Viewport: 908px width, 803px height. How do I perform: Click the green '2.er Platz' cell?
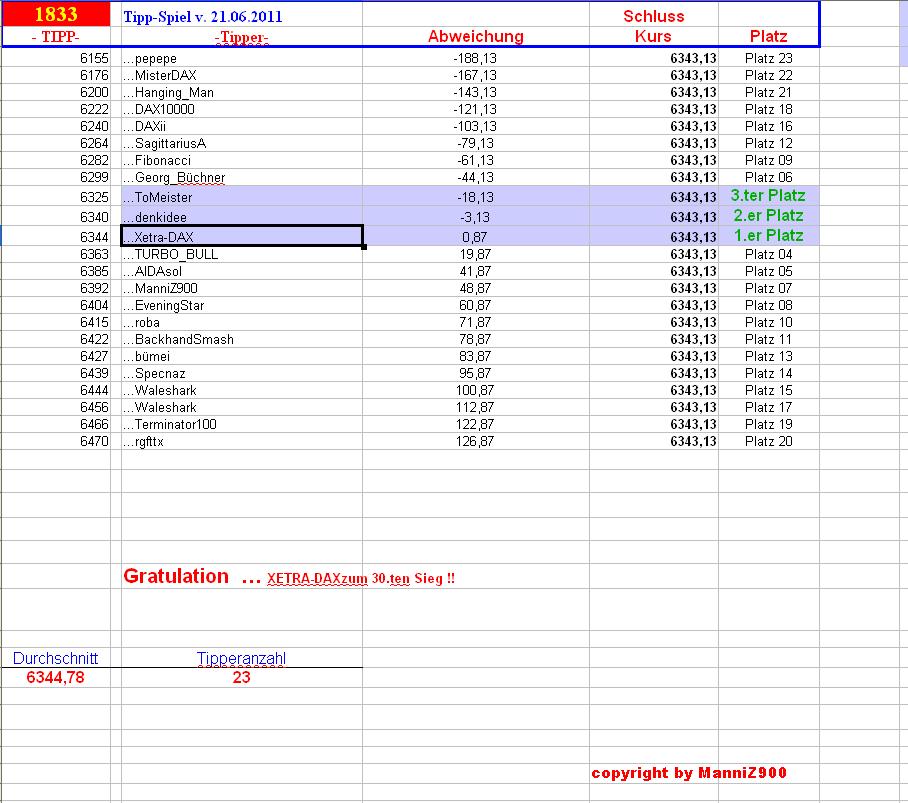point(768,216)
